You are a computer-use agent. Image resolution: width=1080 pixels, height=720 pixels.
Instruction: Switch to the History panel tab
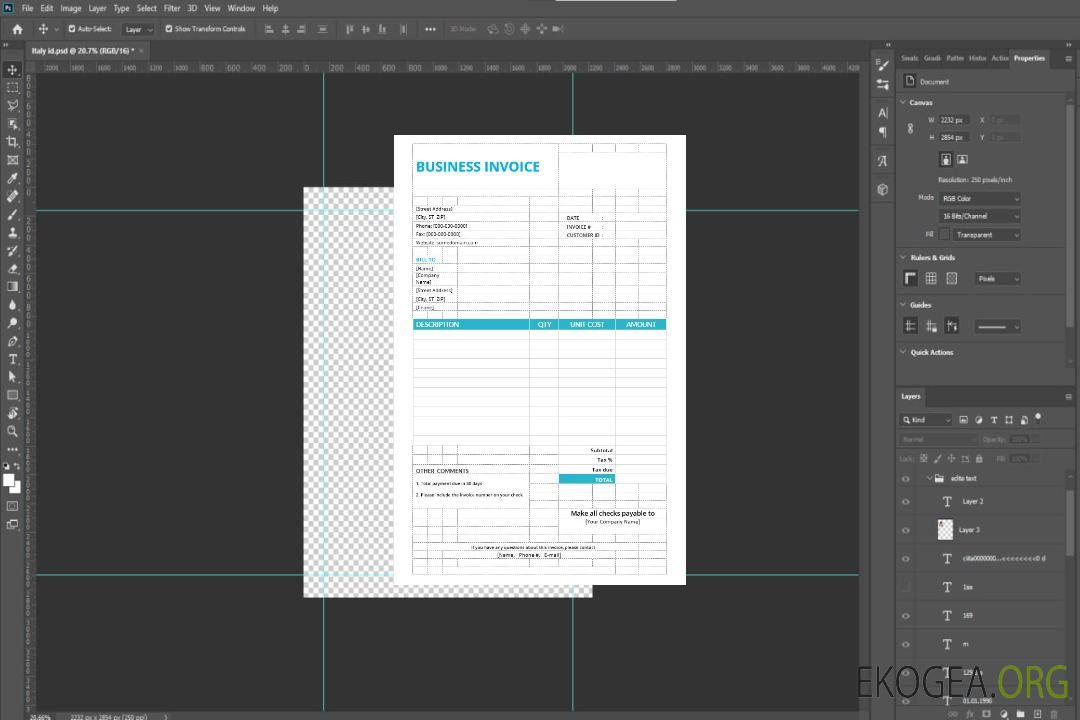(x=977, y=59)
